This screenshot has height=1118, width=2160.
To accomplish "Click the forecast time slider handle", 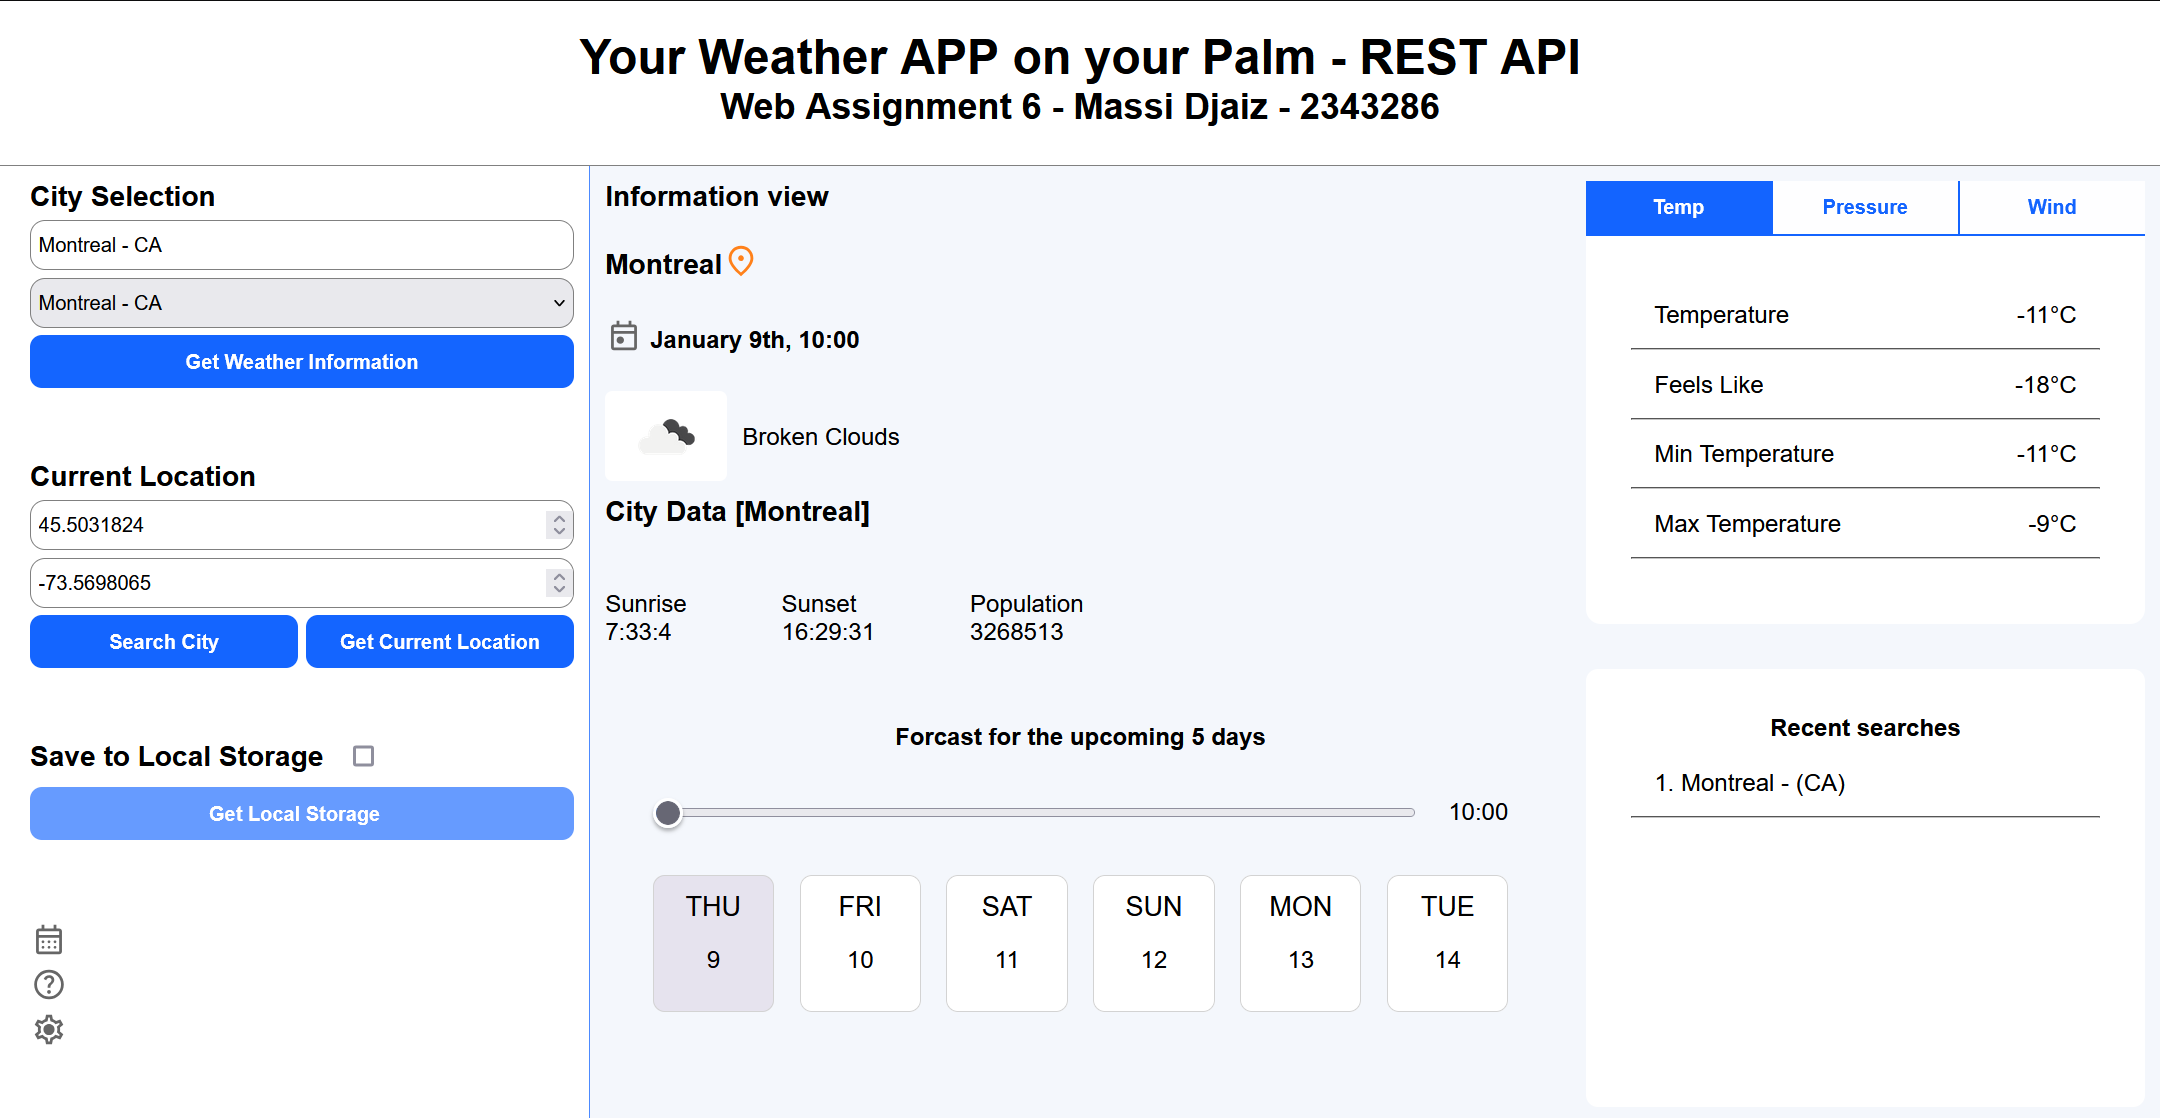I will click(x=668, y=813).
